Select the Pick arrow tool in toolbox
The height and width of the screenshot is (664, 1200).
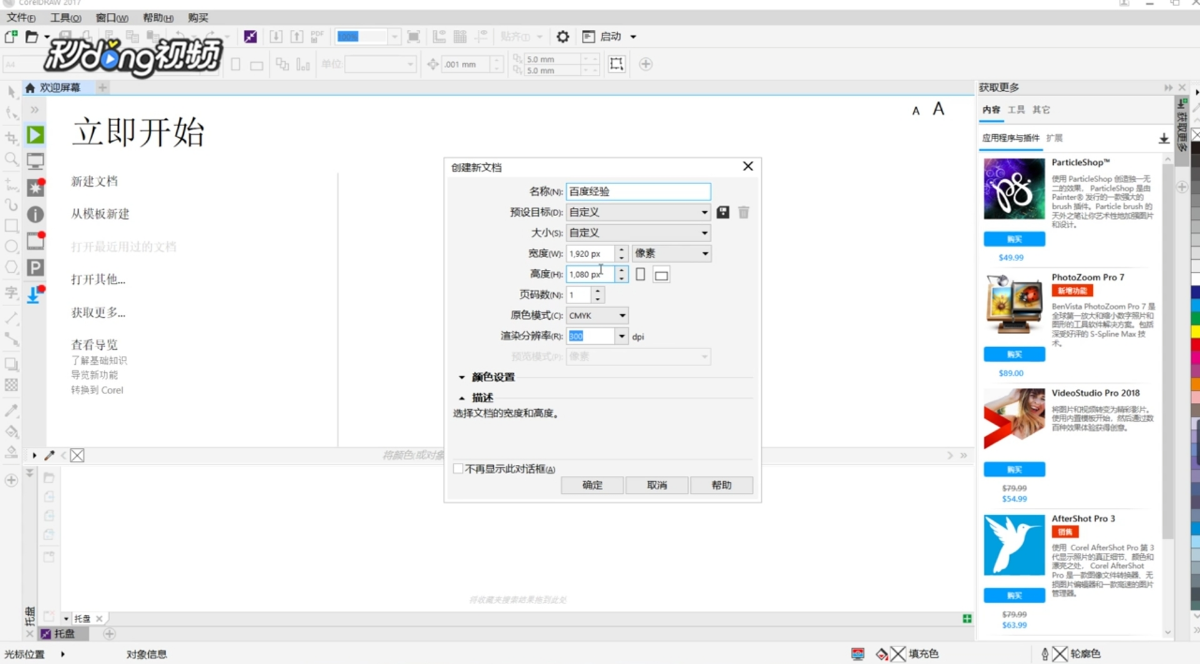click(11, 92)
